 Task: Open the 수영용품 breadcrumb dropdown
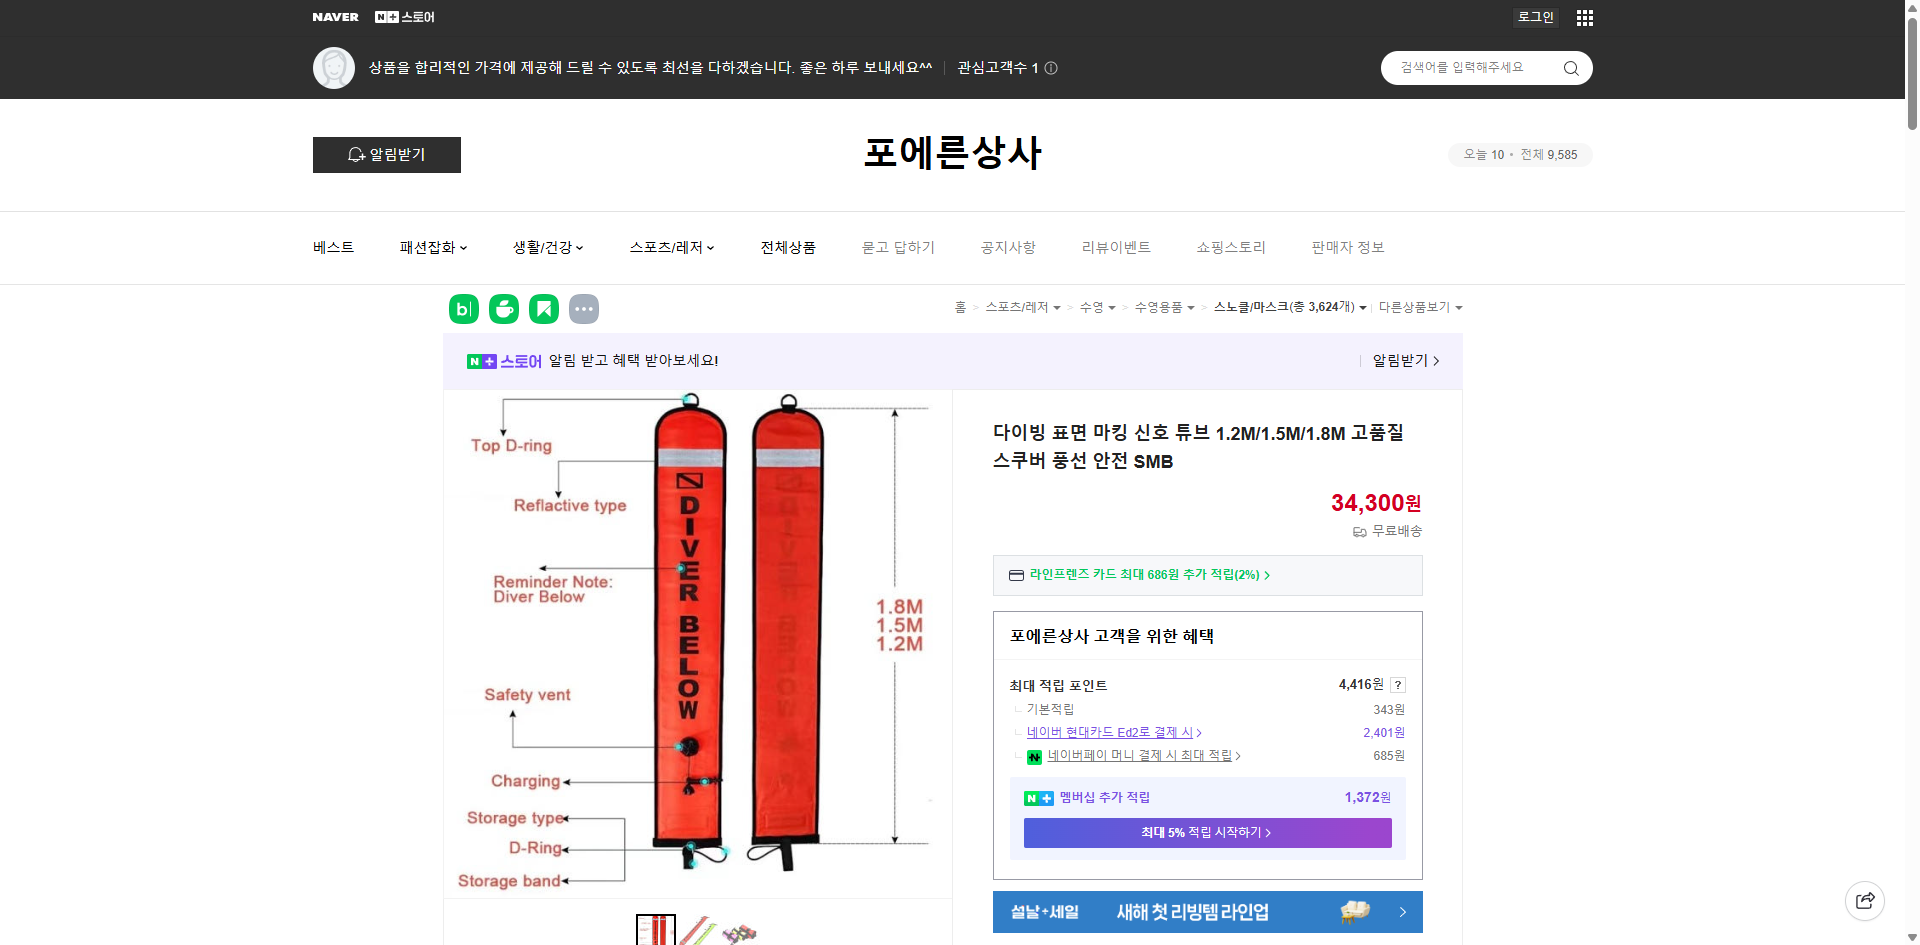tap(1166, 308)
